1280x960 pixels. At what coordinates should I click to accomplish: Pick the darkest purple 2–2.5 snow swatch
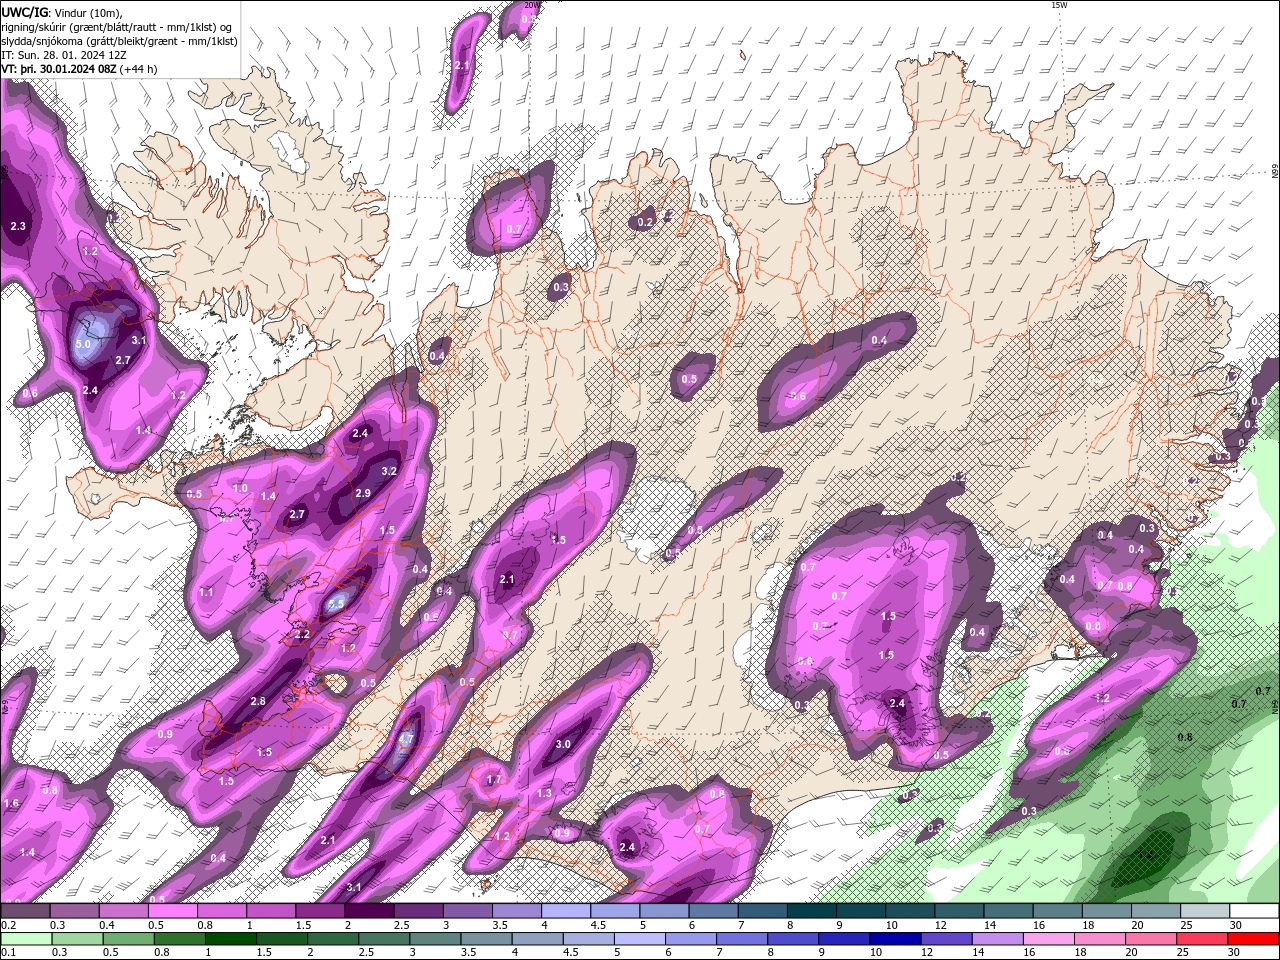click(369, 911)
